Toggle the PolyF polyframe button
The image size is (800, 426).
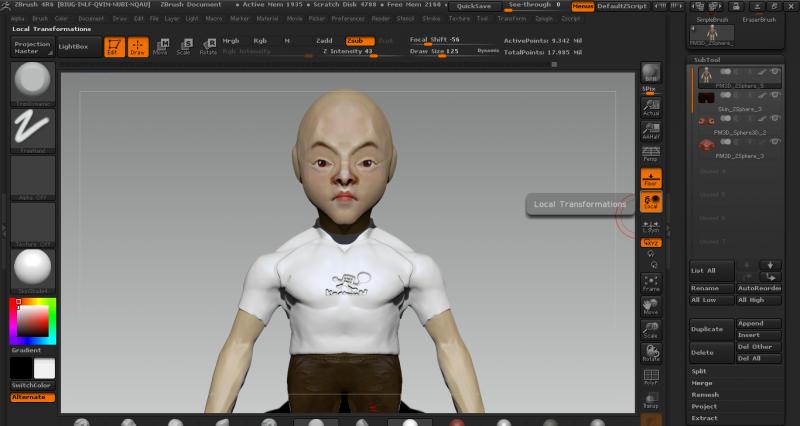pos(651,377)
